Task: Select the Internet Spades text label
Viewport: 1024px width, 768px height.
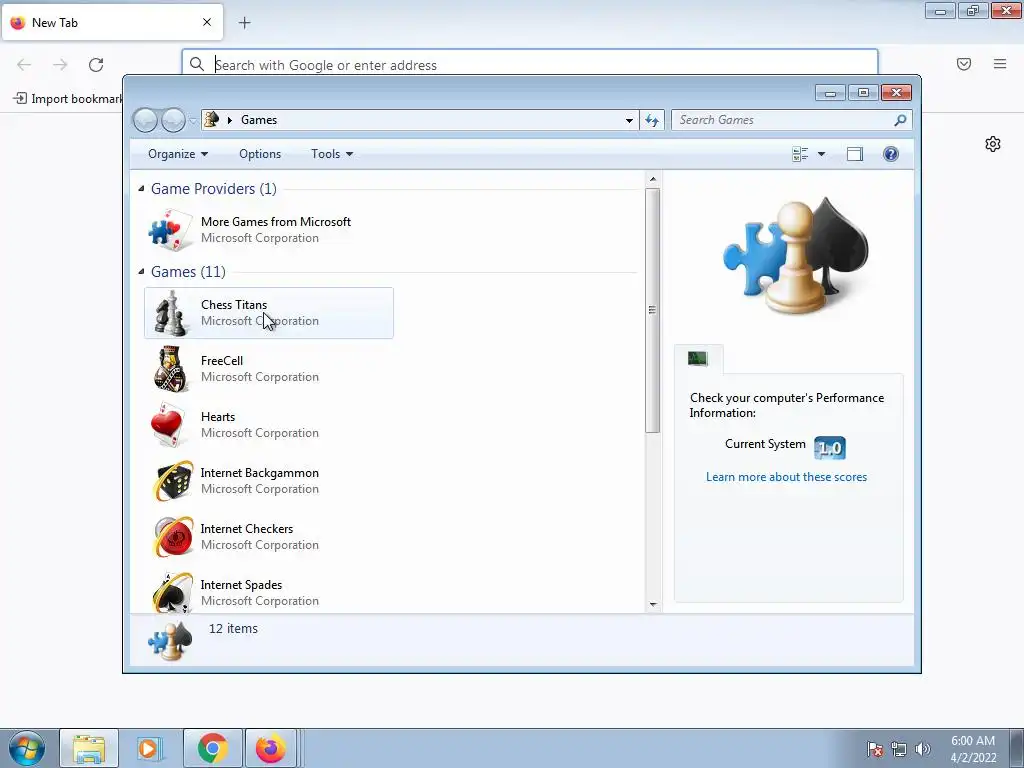Action: point(242,585)
